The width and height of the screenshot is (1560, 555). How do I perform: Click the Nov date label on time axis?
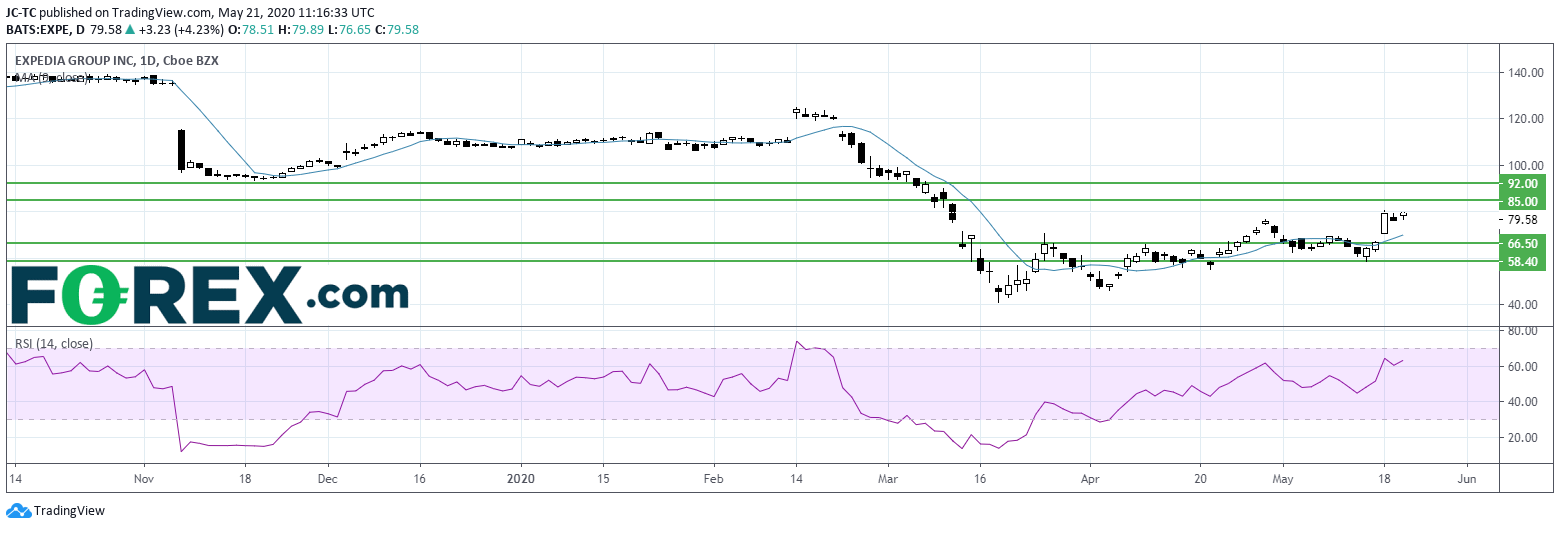click(143, 479)
